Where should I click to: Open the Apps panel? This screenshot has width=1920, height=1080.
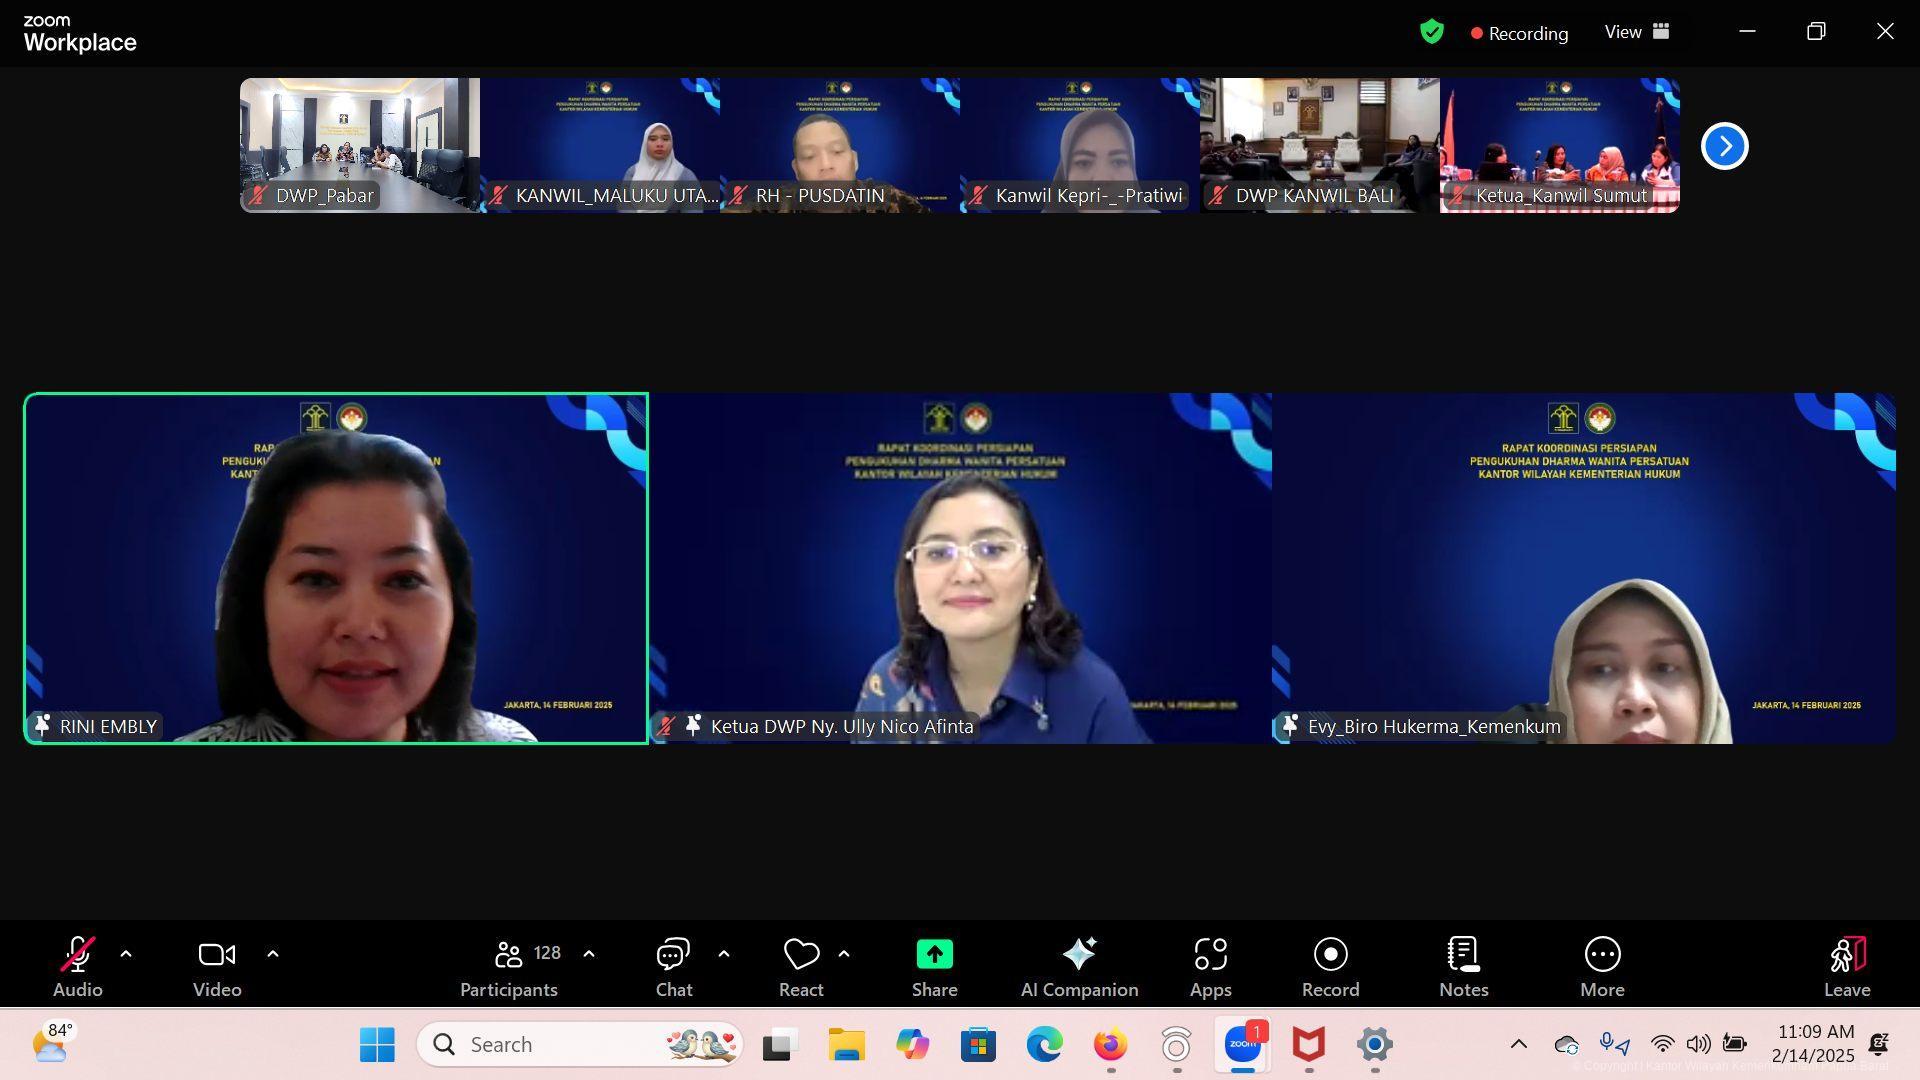[x=1210, y=966]
